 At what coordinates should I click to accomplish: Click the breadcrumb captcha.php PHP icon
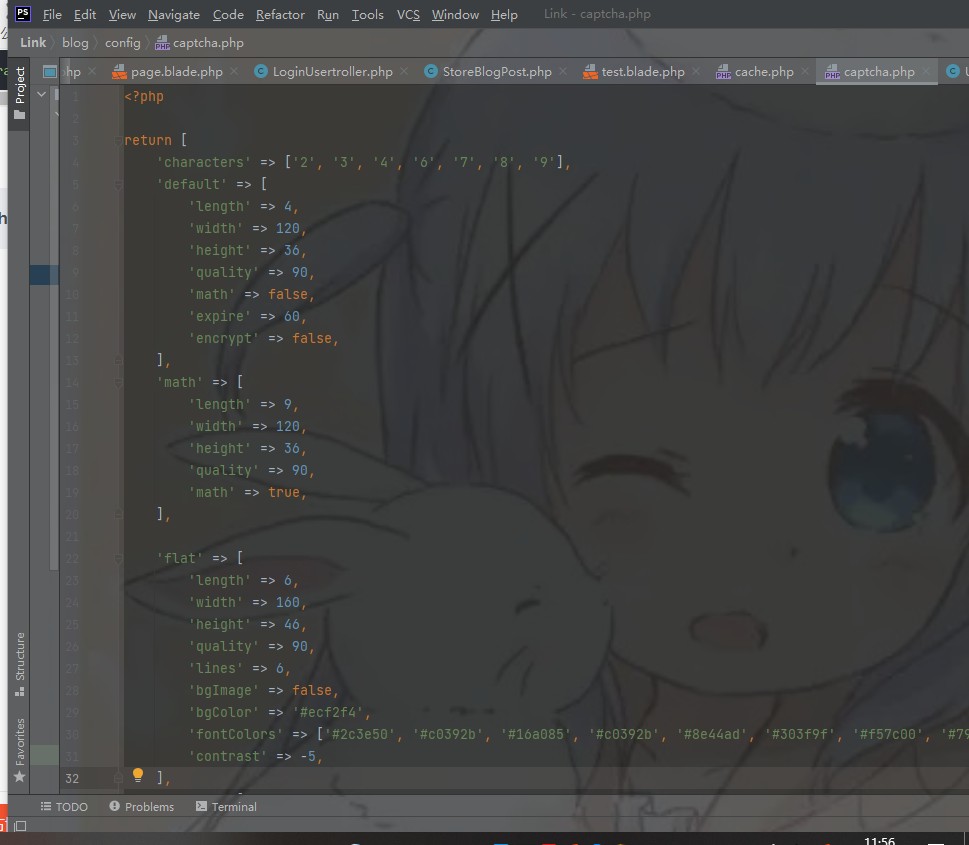click(x=163, y=43)
